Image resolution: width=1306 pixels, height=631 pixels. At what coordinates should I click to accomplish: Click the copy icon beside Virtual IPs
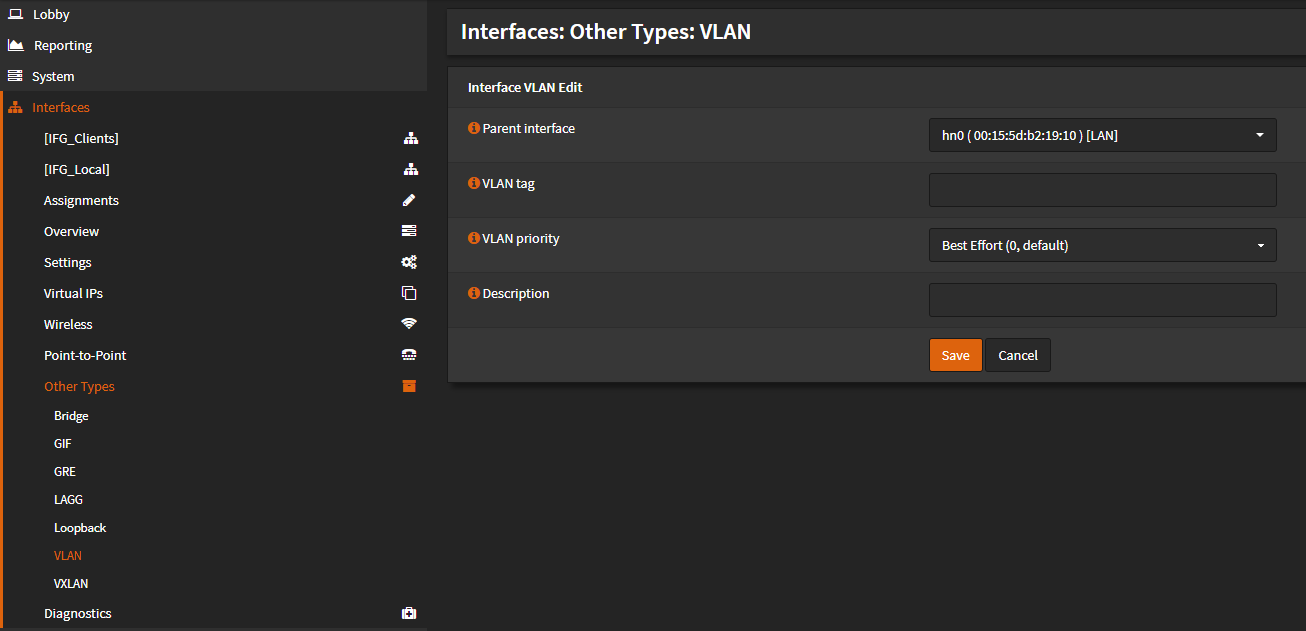pos(408,293)
